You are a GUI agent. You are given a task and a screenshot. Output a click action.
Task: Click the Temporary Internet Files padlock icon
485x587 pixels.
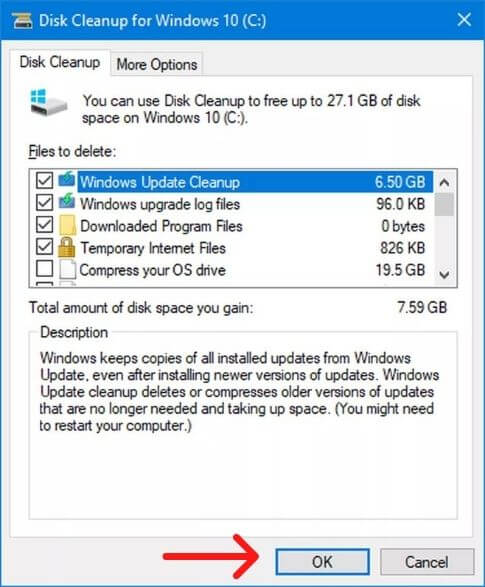coord(67,247)
